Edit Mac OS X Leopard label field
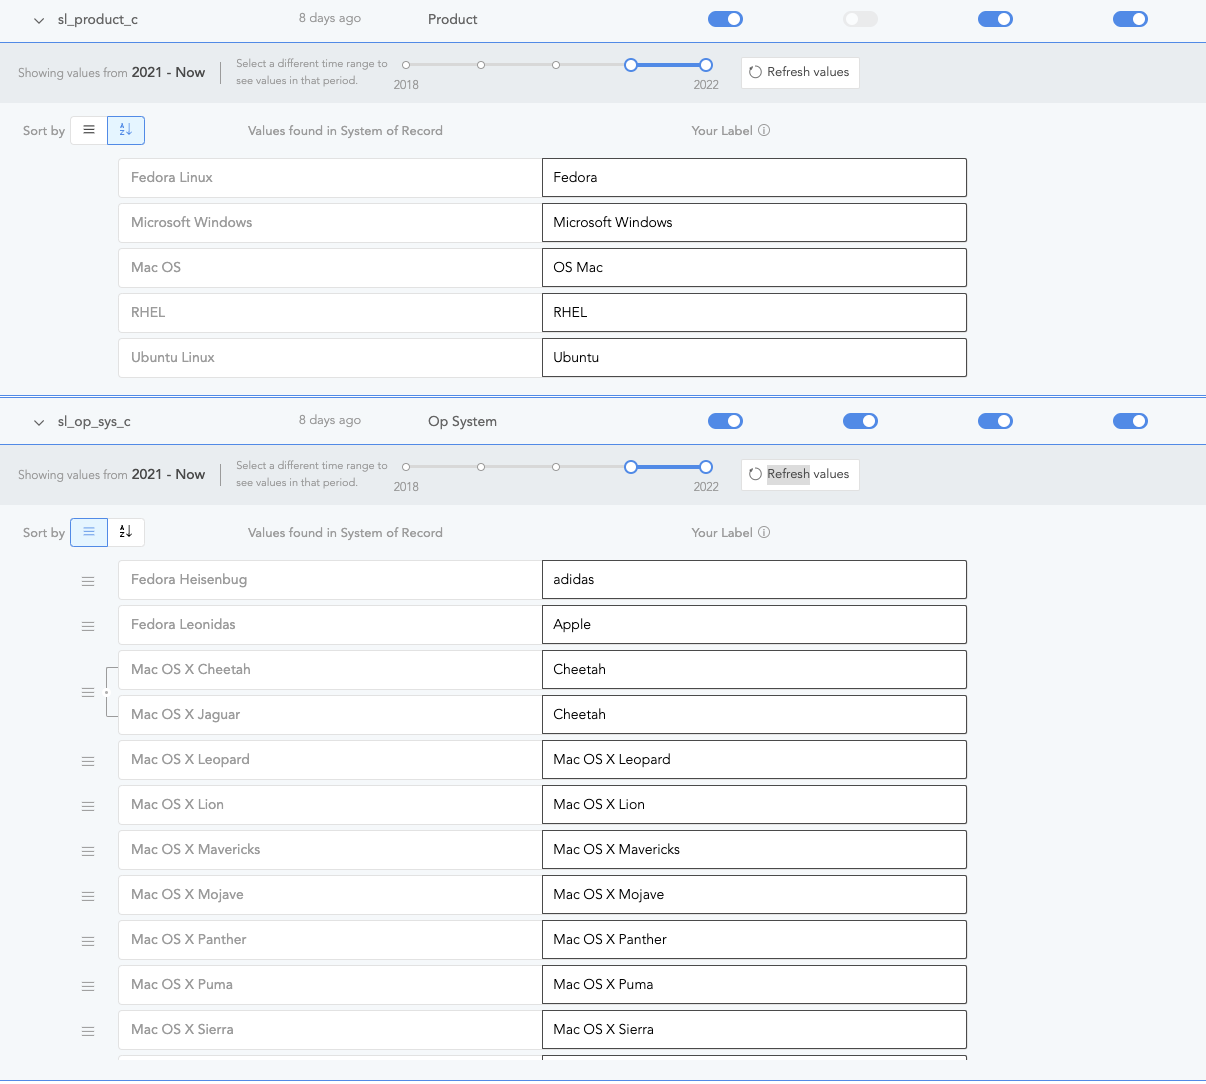 (x=754, y=759)
